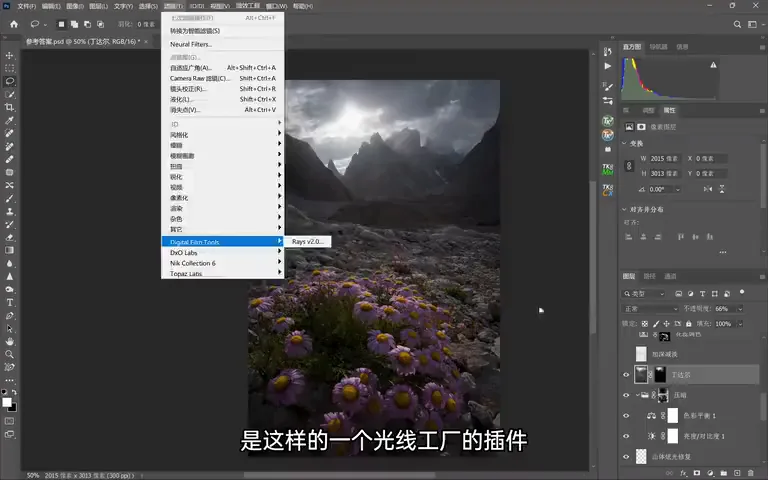Viewport: 768px width, 480px height.
Task: Open the opacity 66% dropdown arrow
Action: pyautogui.click(x=740, y=309)
